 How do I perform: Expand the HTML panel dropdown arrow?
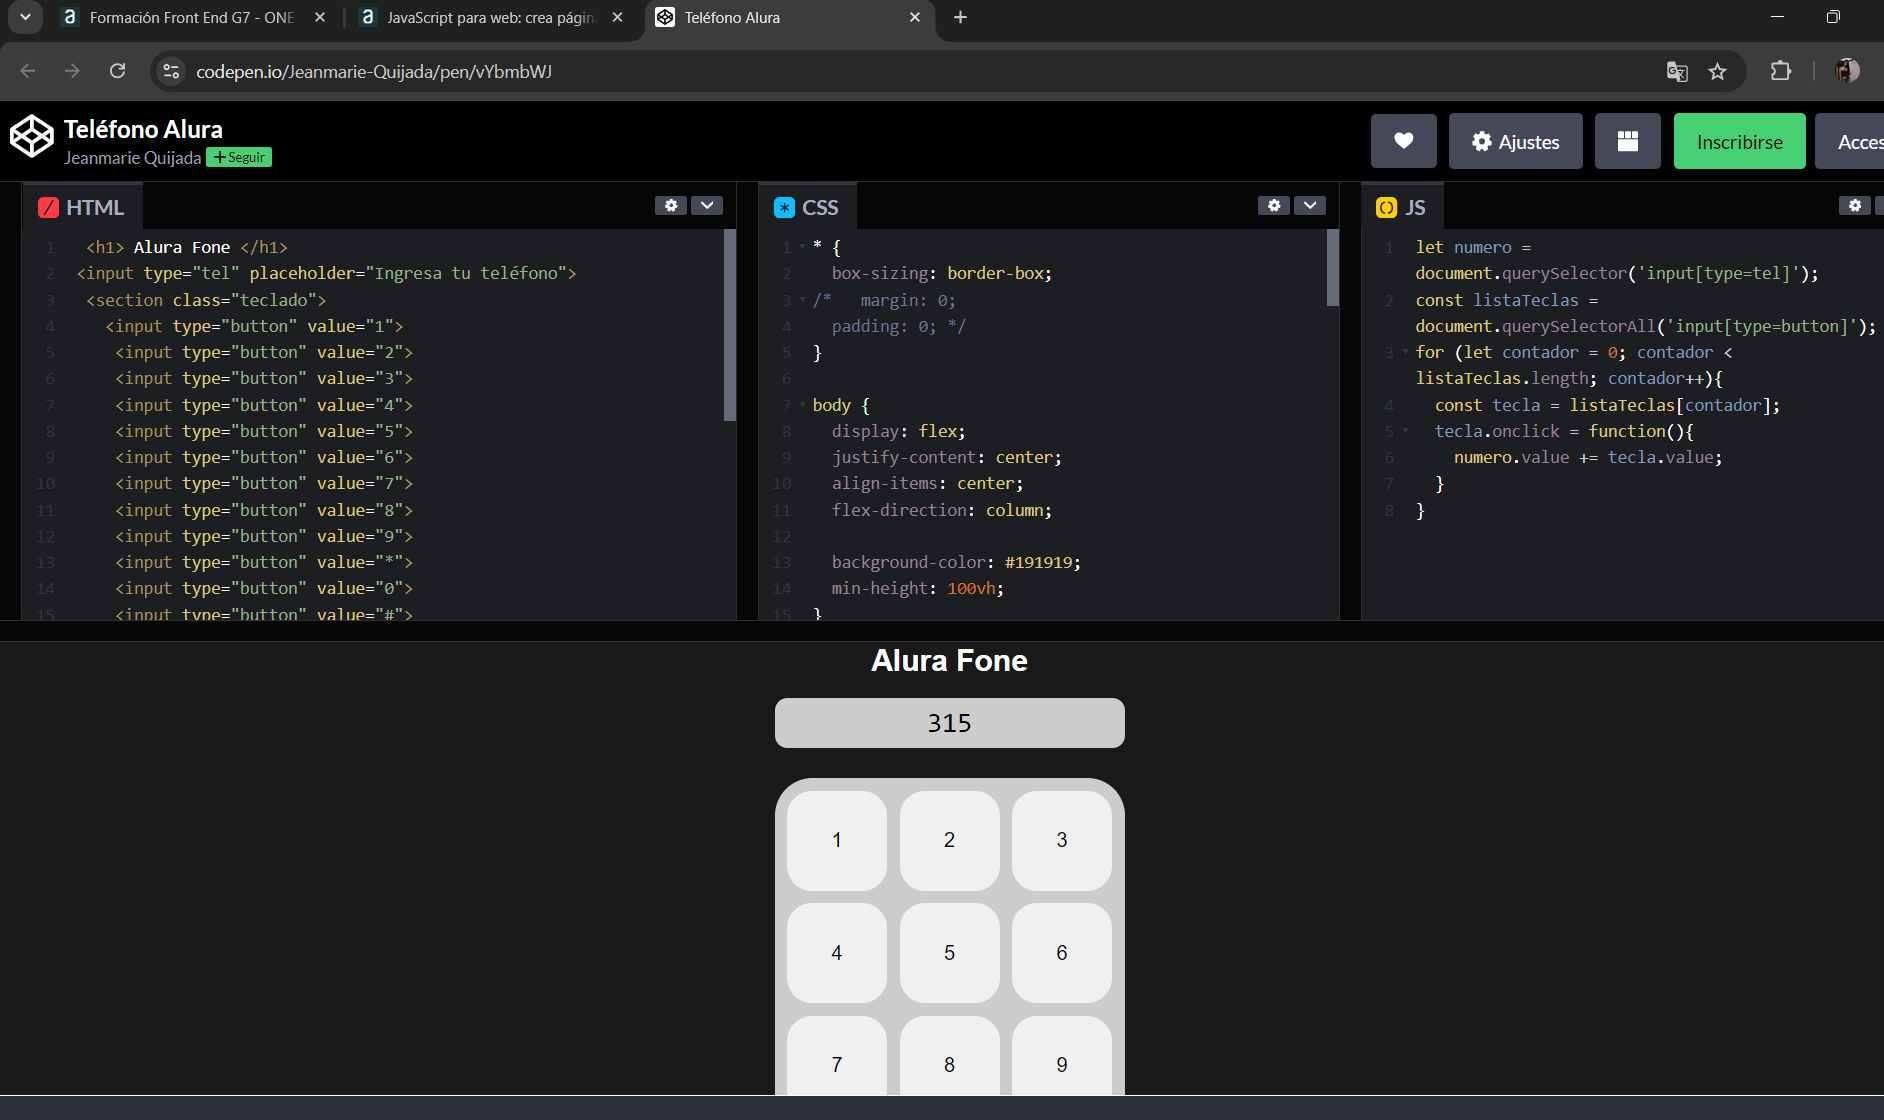[707, 205]
